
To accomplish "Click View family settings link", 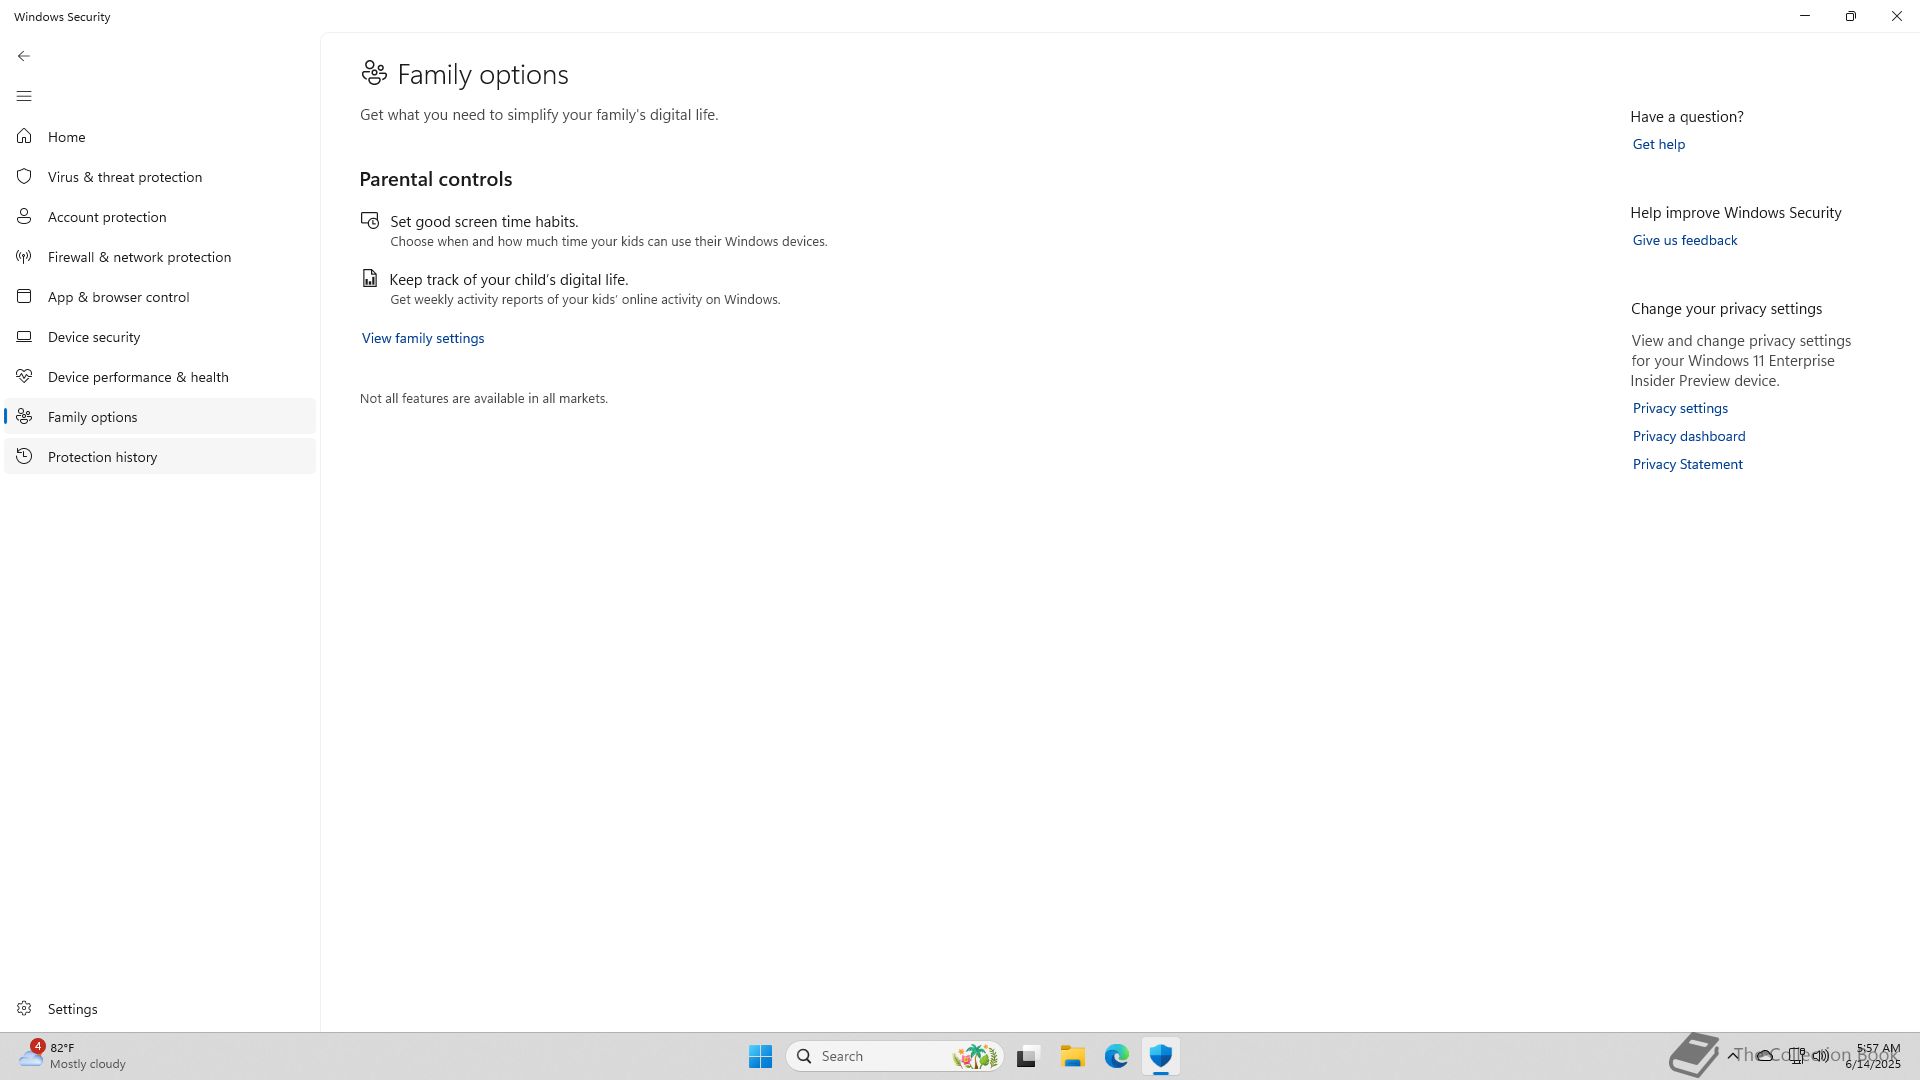I will pos(422,339).
